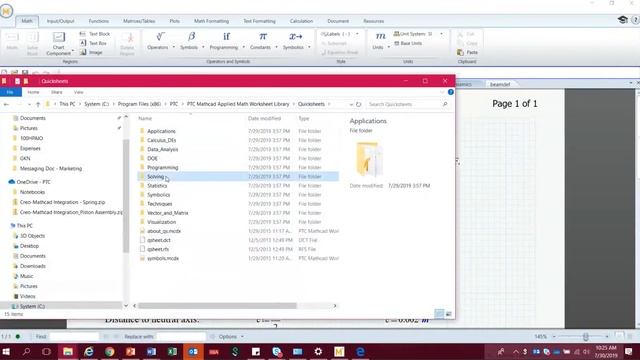Expand the Symbols dropdown arrow
The width and height of the screenshot is (640, 360).
coord(203,47)
